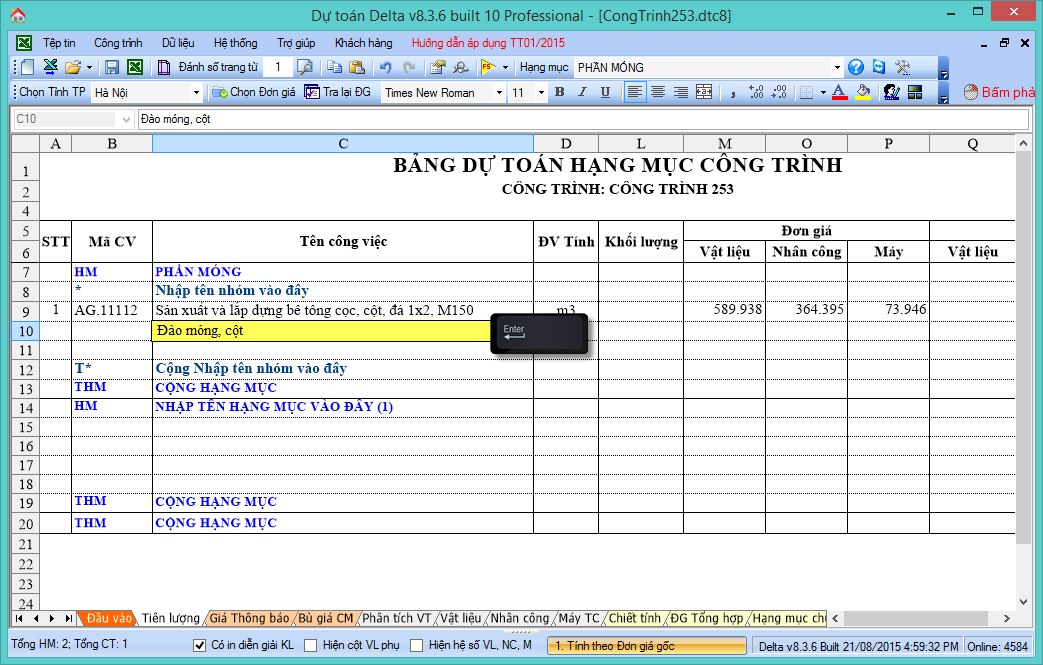Open an existing project folder icon
The width and height of the screenshot is (1043, 665).
73,67
